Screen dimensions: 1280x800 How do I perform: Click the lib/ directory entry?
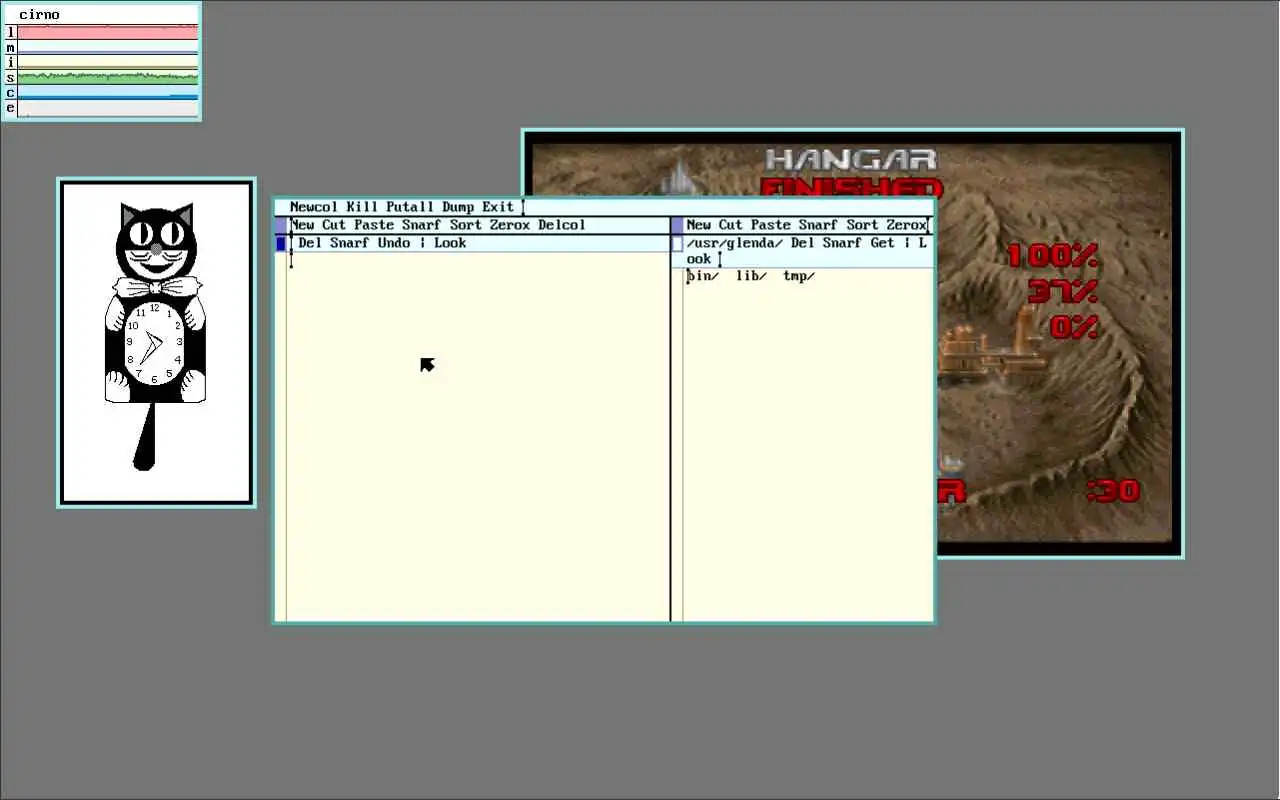(751, 276)
